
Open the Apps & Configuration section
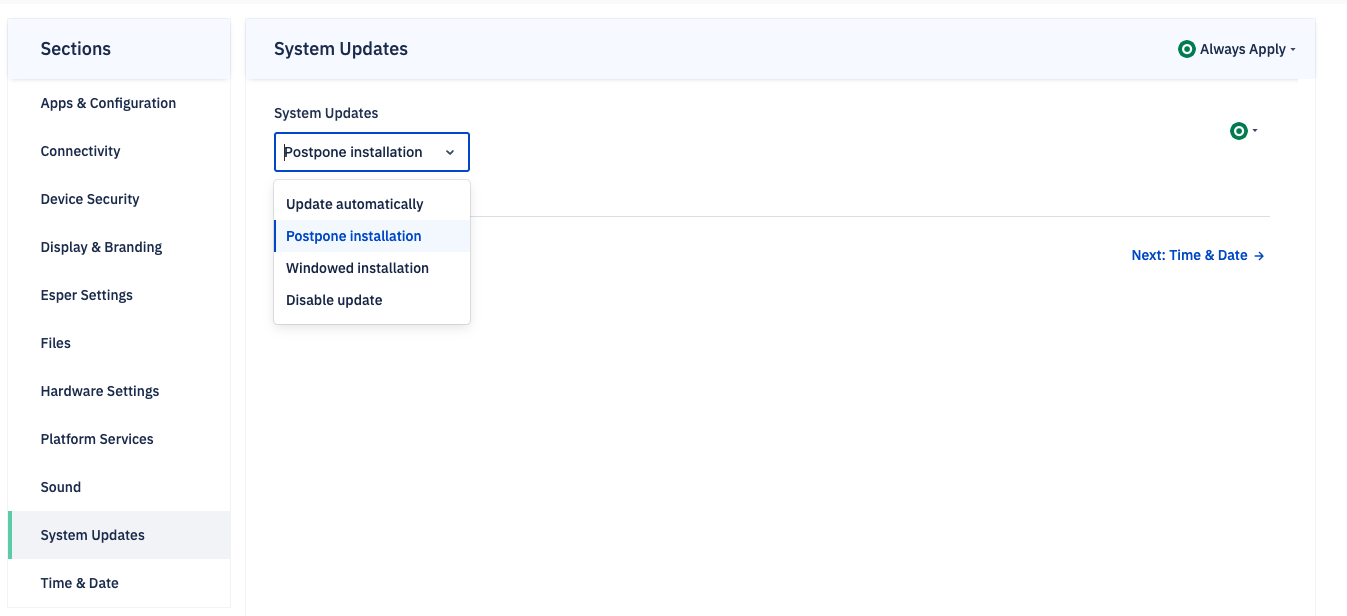[119, 103]
